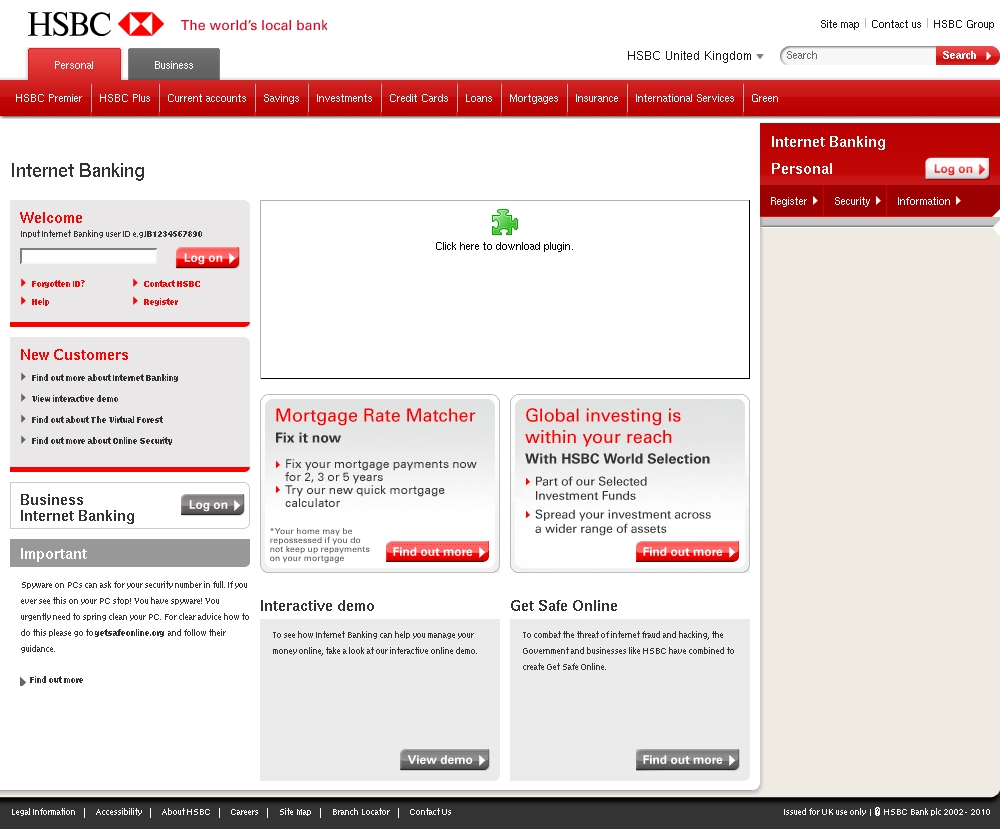Switch to the Personal tab

point(74,64)
